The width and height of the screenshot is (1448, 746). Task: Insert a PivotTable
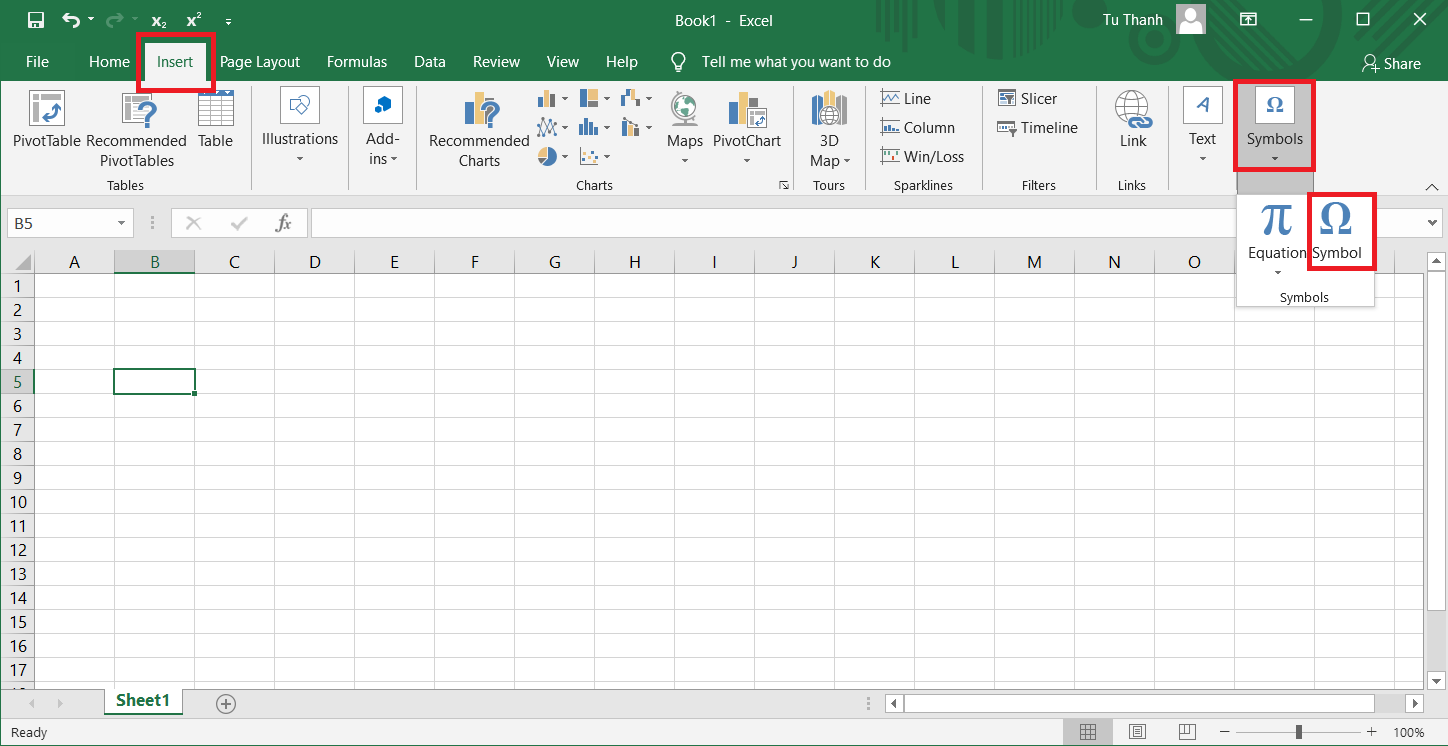pyautogui.click(x=47, y=119)
